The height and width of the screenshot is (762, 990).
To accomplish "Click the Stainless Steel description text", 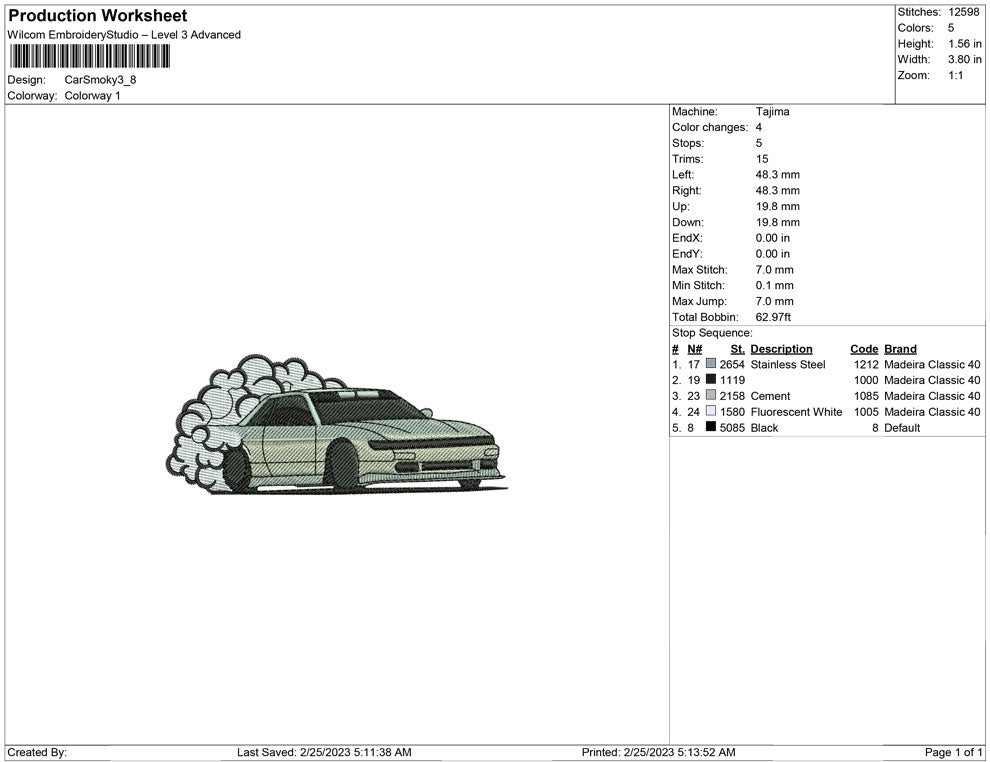I will coord(788,364).
